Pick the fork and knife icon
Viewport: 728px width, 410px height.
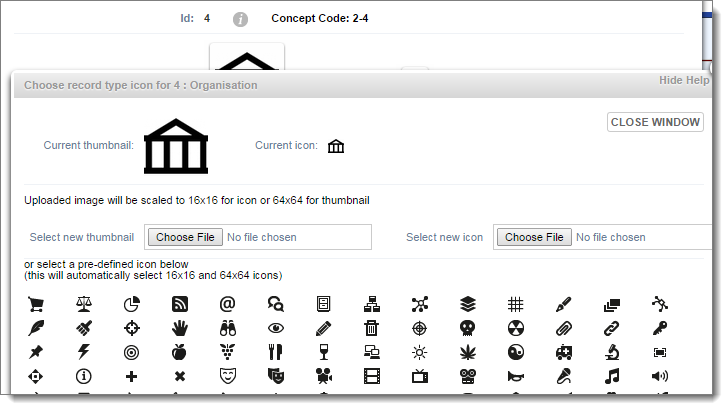276,352
